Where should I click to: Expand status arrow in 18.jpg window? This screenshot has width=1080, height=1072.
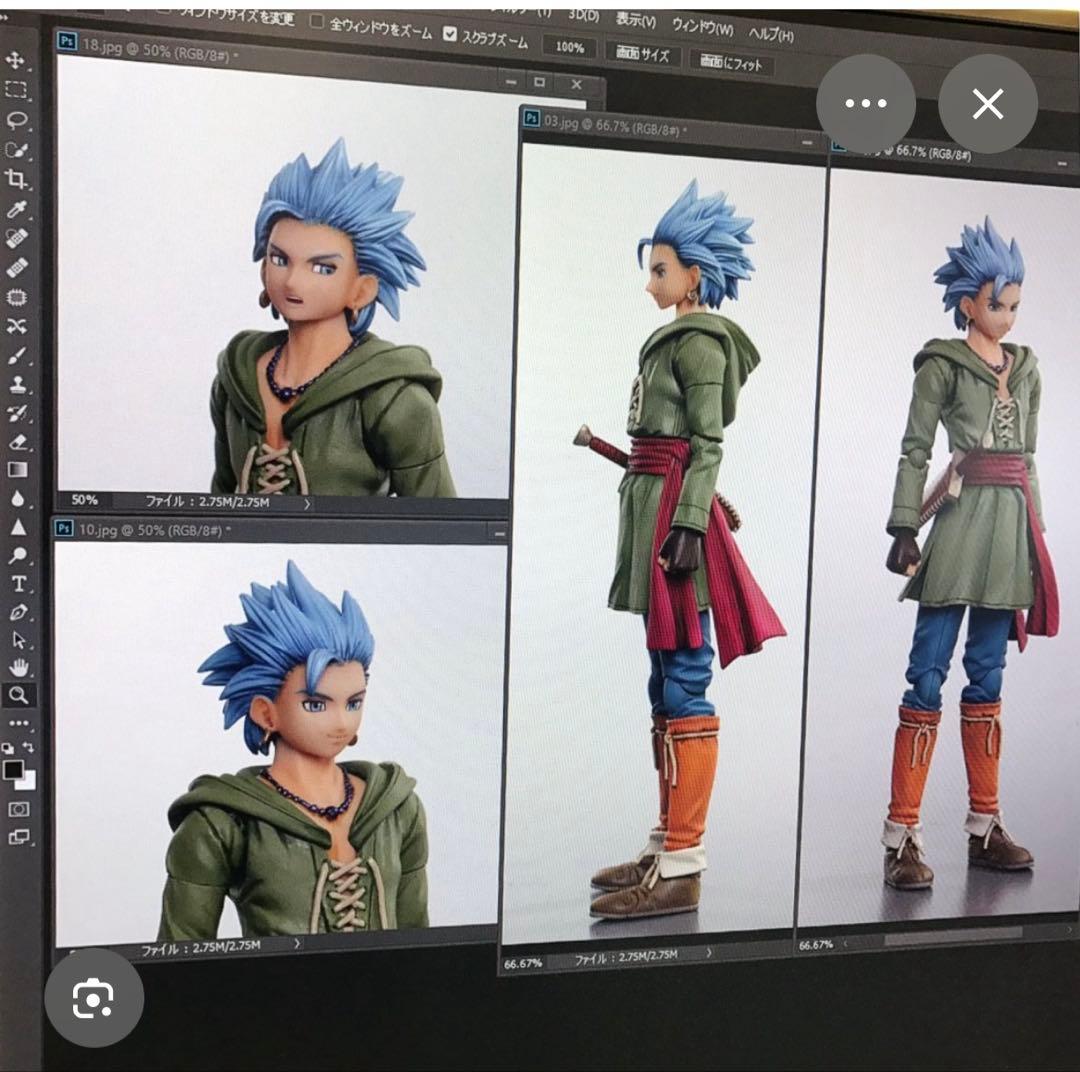coord(306,505)
